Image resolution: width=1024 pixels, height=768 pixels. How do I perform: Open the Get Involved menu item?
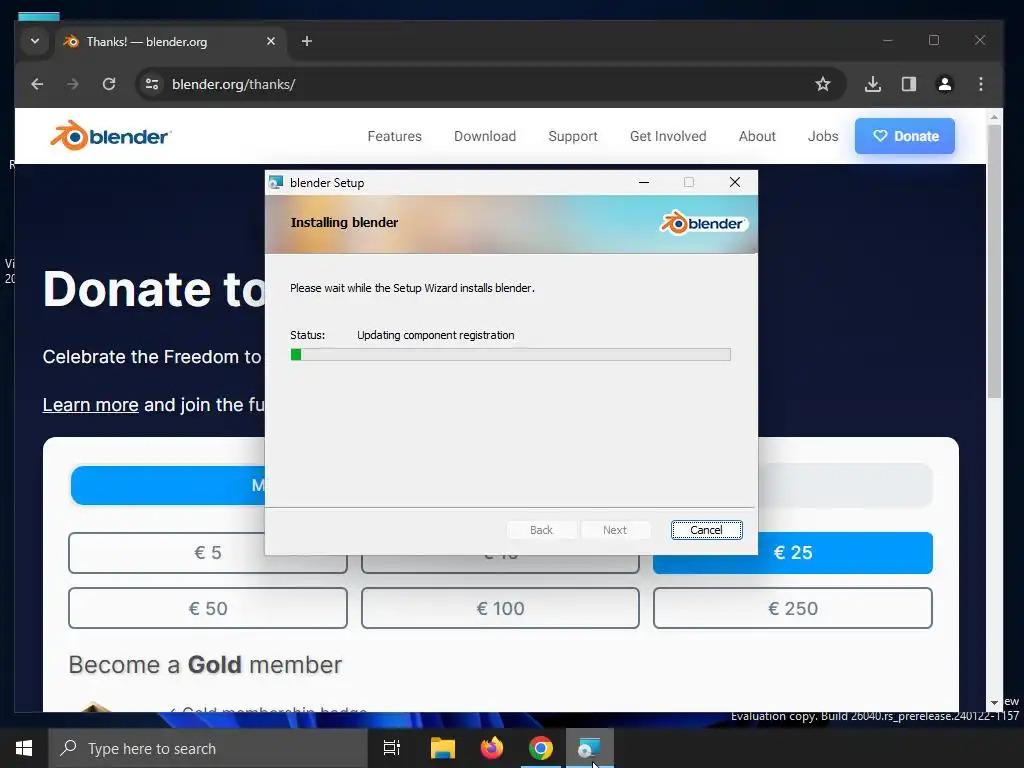[668, 136]
